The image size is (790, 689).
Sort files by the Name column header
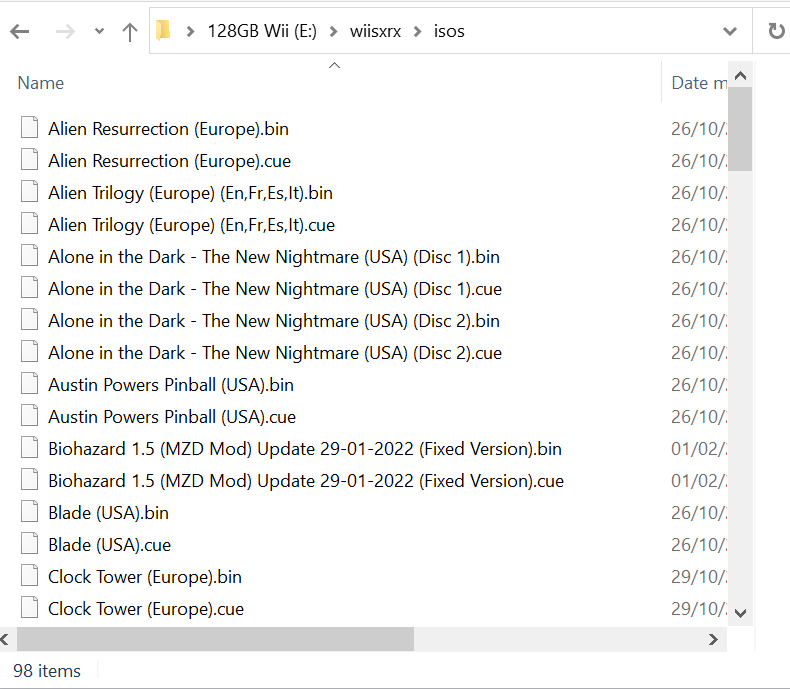[x=41, y=83]
